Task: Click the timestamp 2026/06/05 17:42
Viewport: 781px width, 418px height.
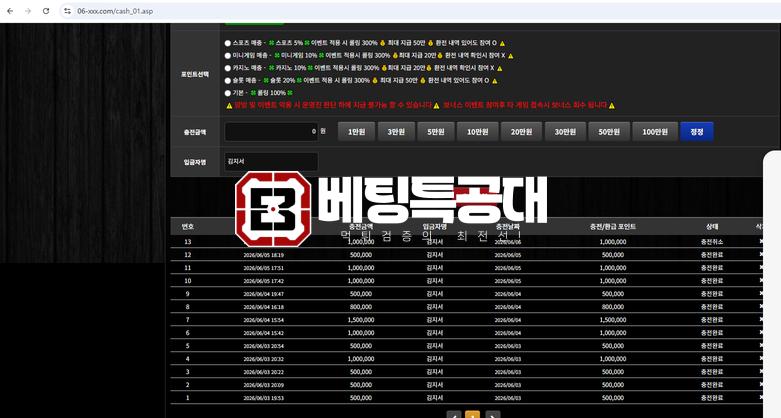Action: point(263,281)
